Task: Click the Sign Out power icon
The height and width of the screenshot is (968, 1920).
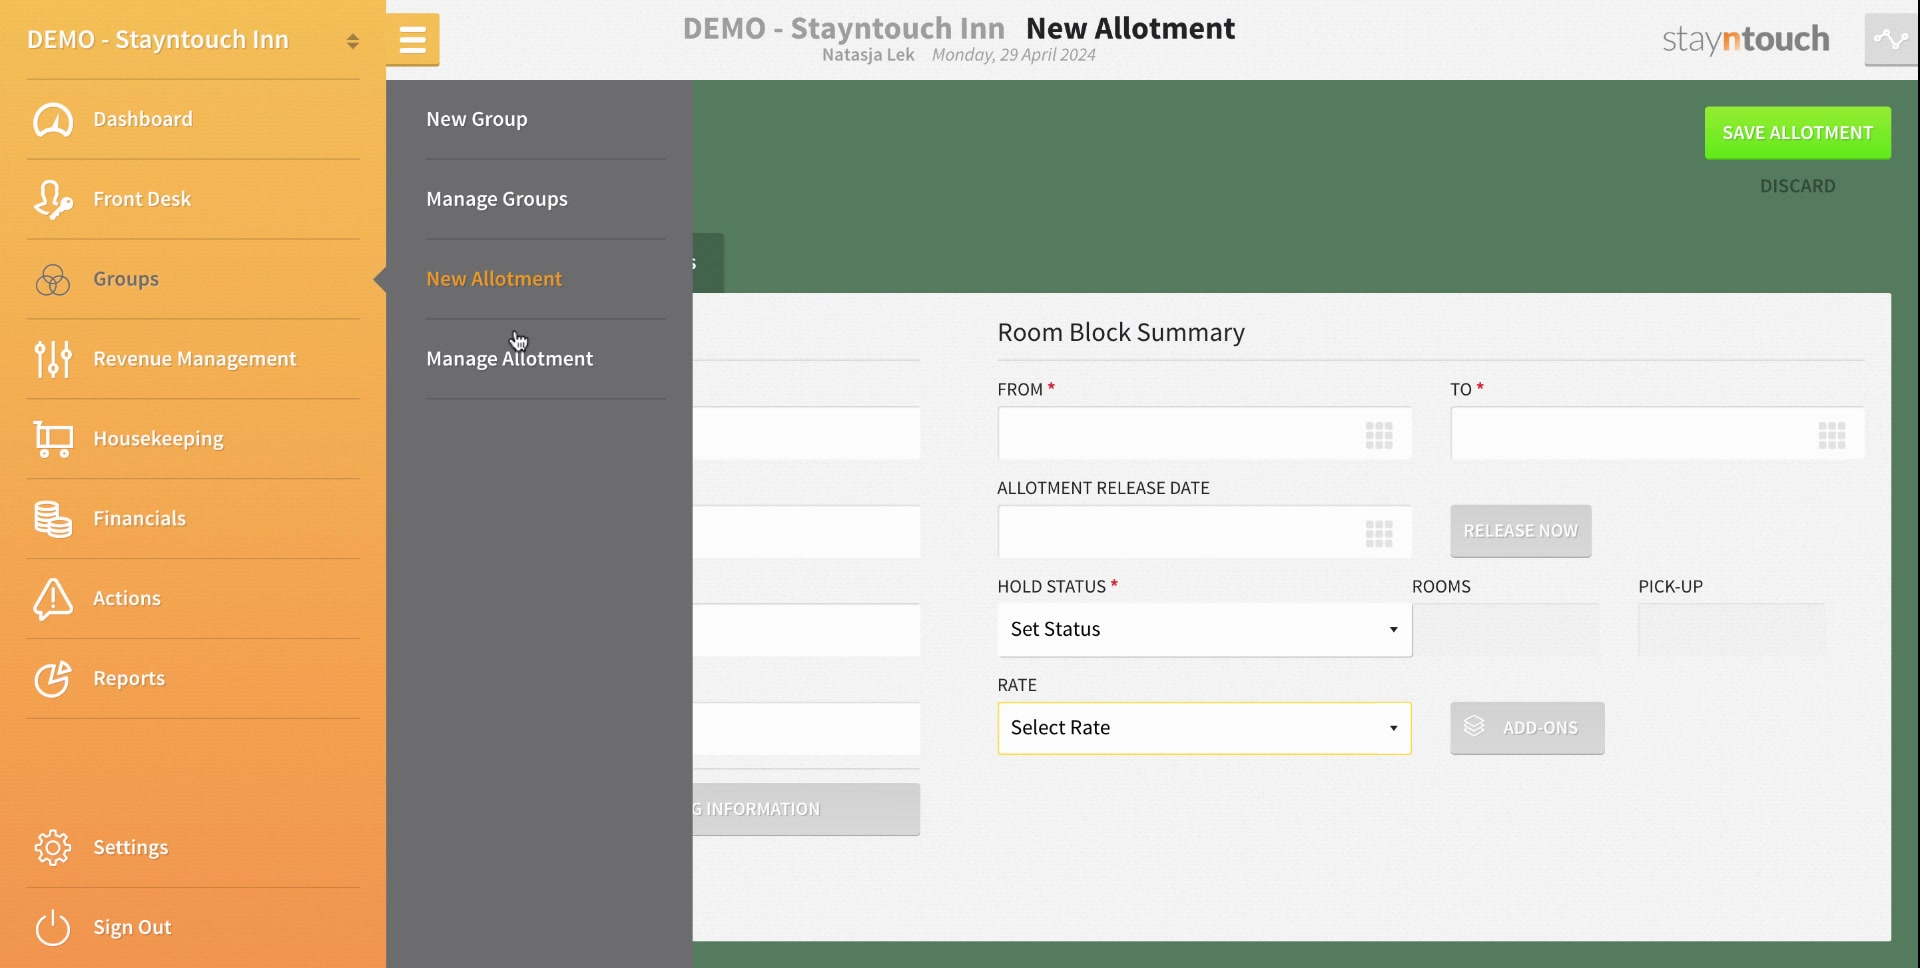Action: [x=53, y=927]
